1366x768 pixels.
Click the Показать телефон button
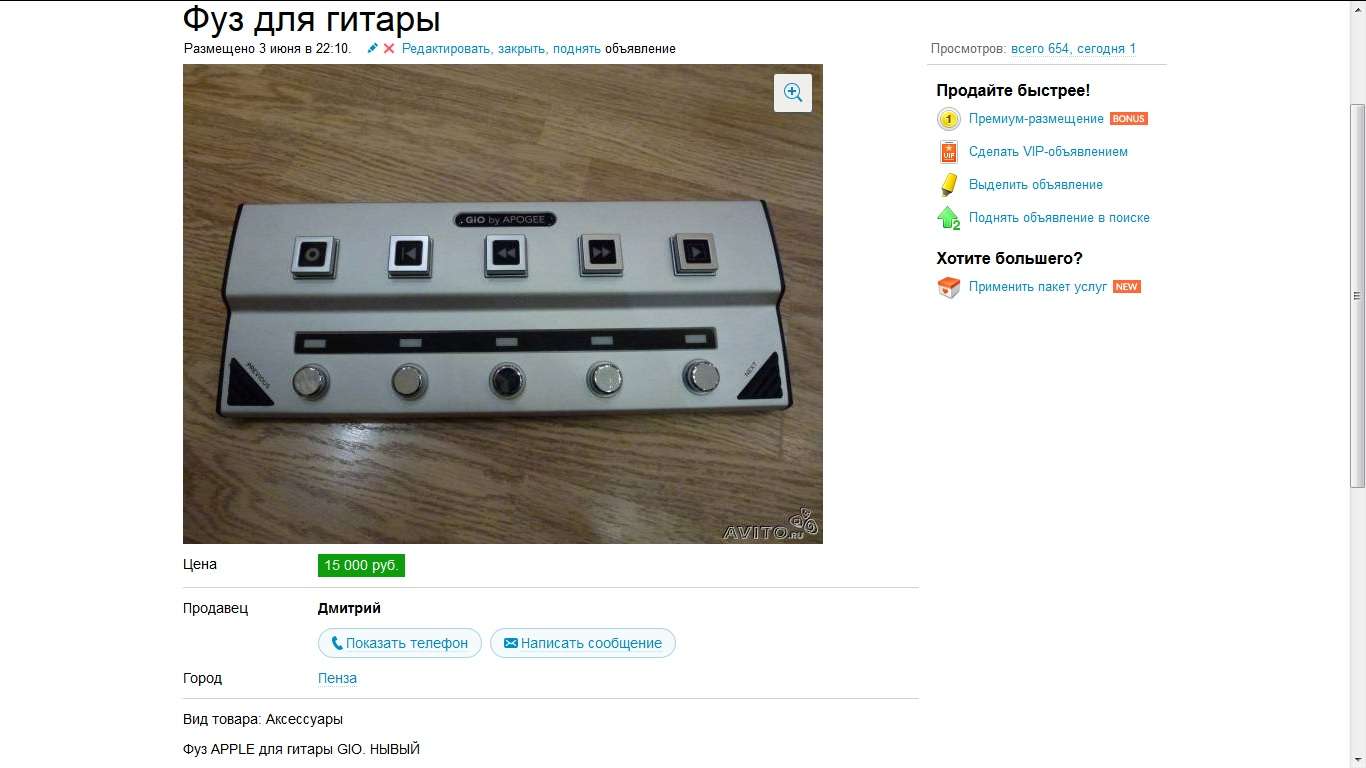400,643
